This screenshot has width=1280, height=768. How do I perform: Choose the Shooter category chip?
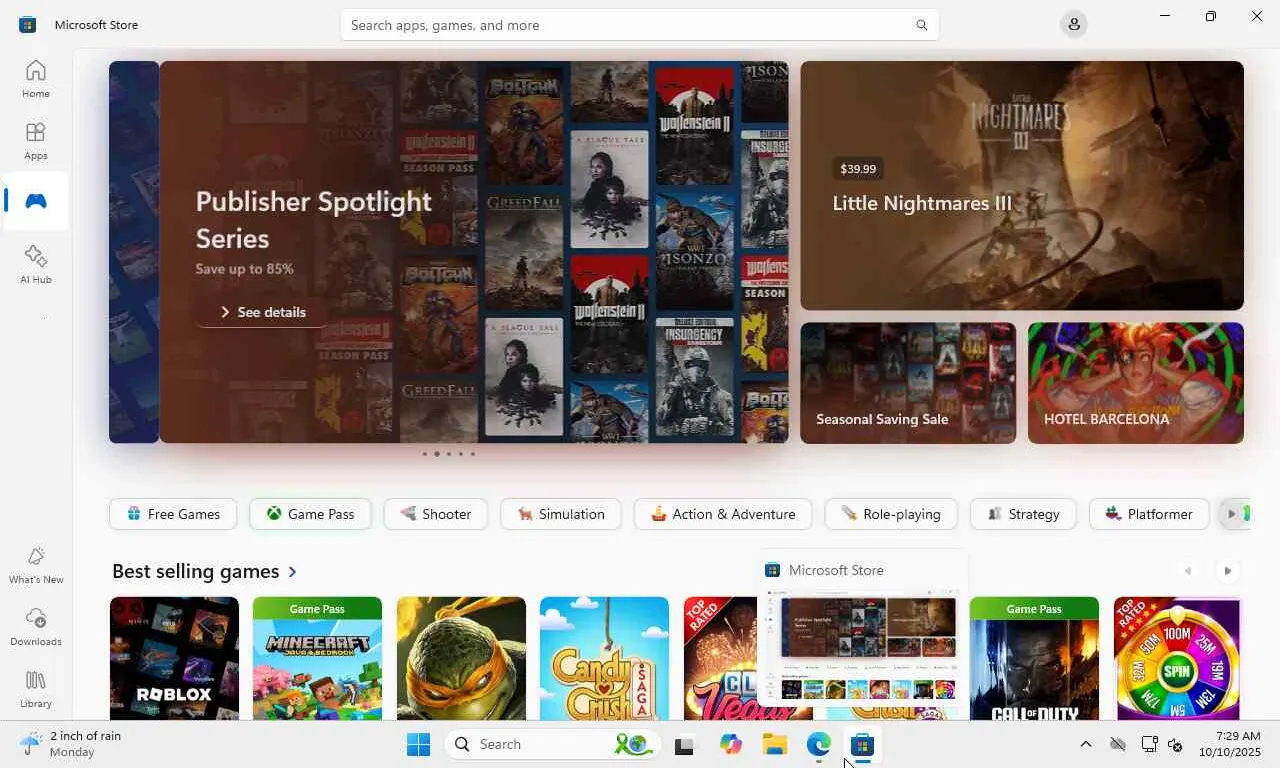pos(435,514)
